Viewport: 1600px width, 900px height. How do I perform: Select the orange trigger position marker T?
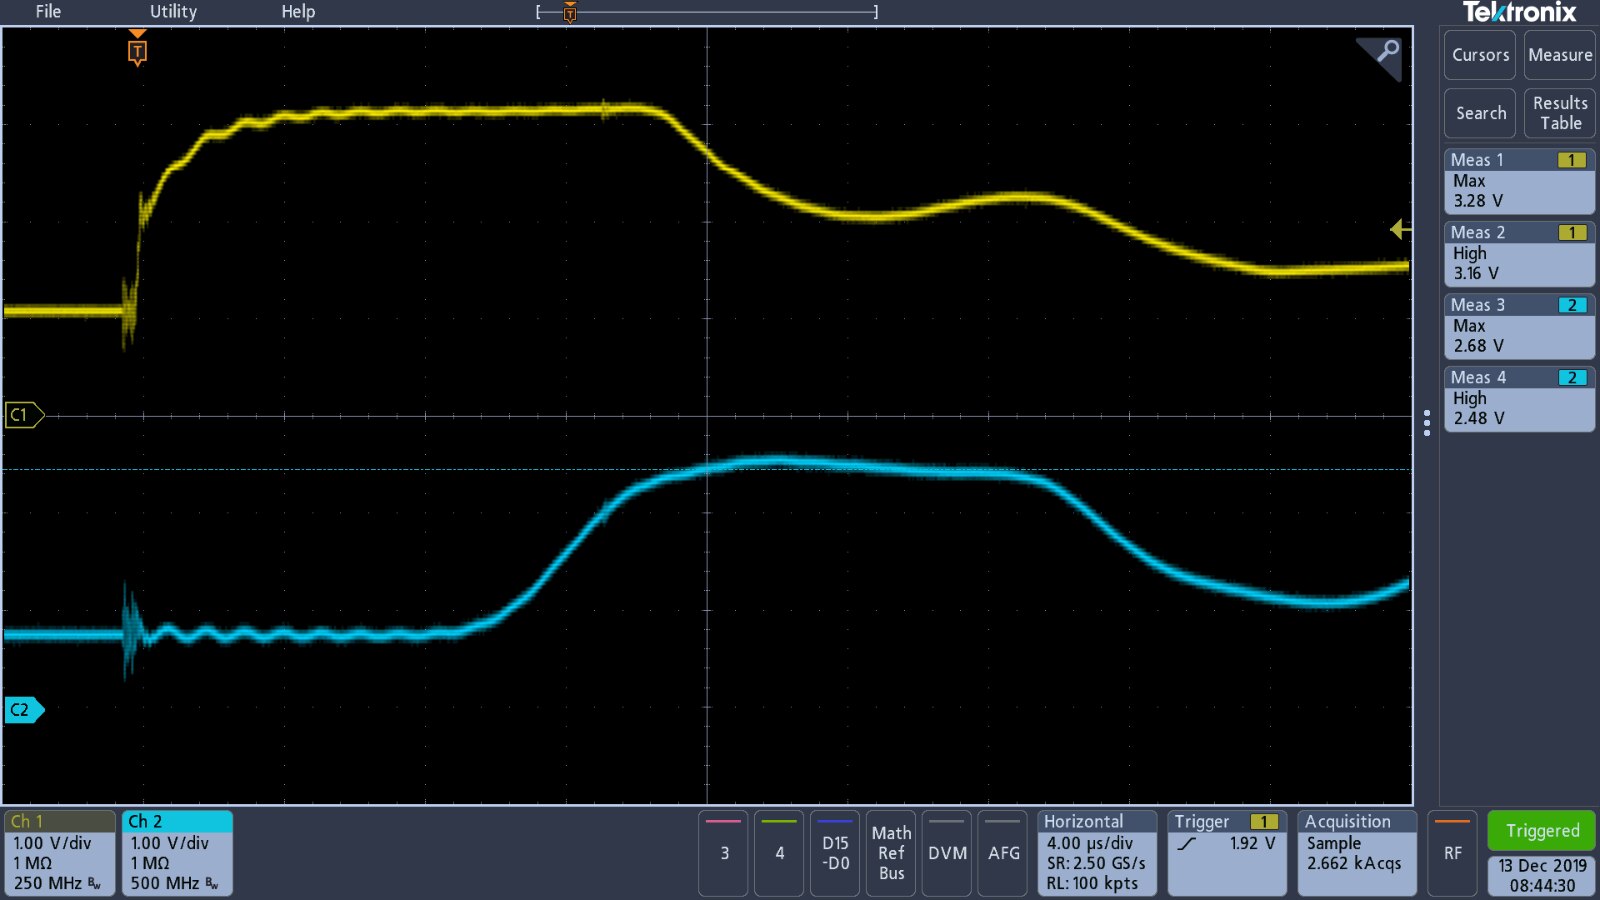pos(138,50)
